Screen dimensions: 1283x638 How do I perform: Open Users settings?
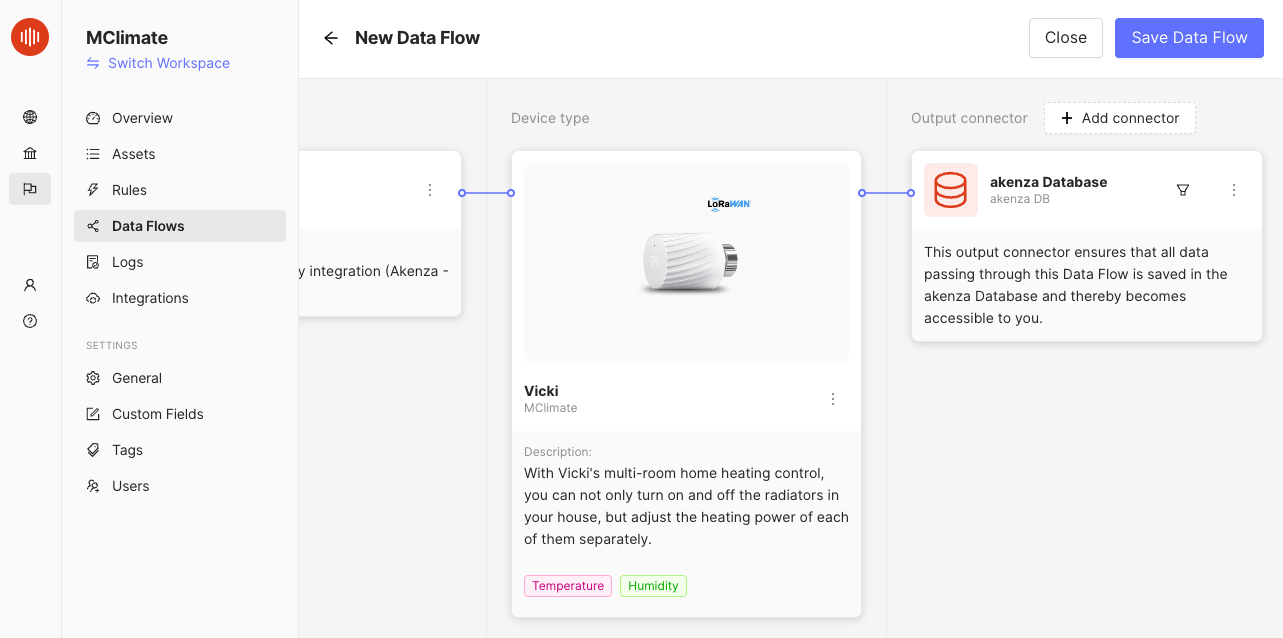click(180, 486)
